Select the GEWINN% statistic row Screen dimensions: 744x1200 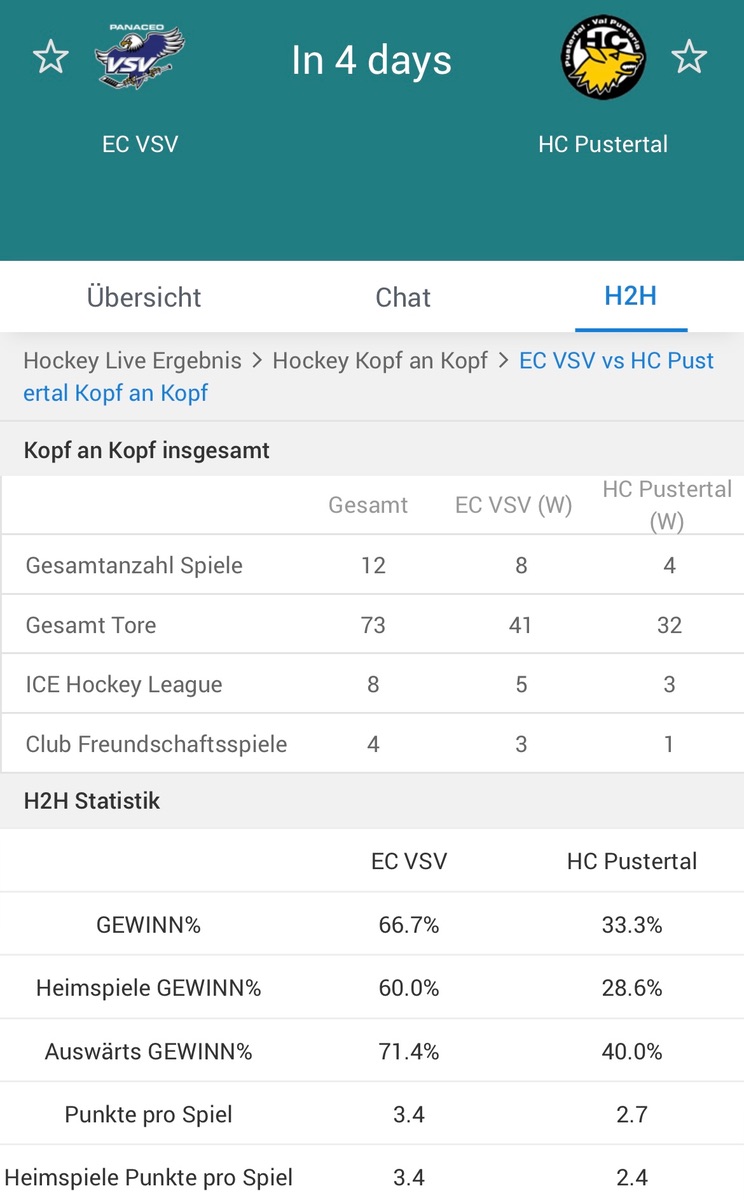coord(372,924)
